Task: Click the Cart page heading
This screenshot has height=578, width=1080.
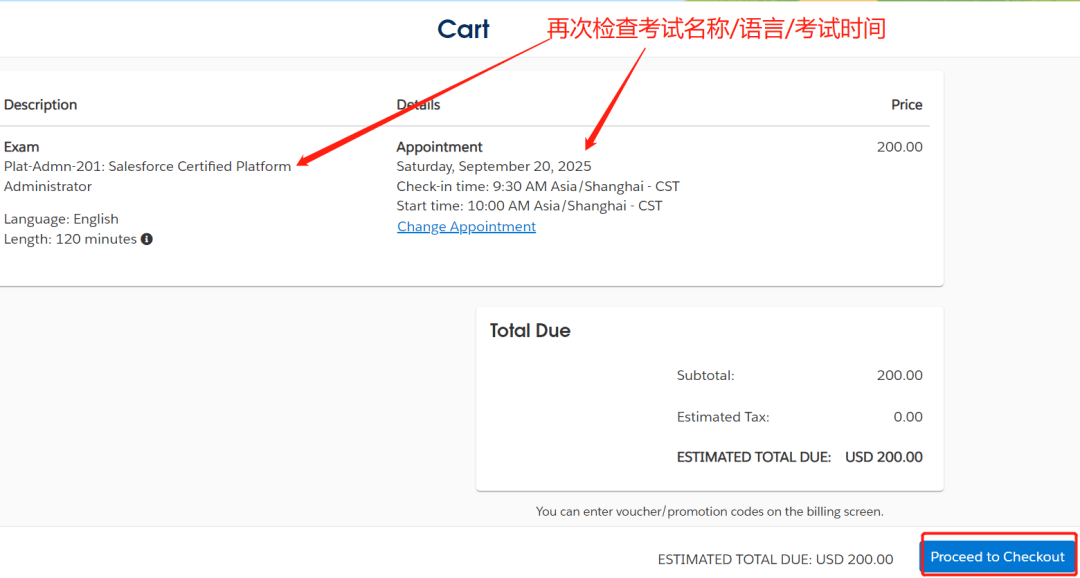Action: [463, 29]
